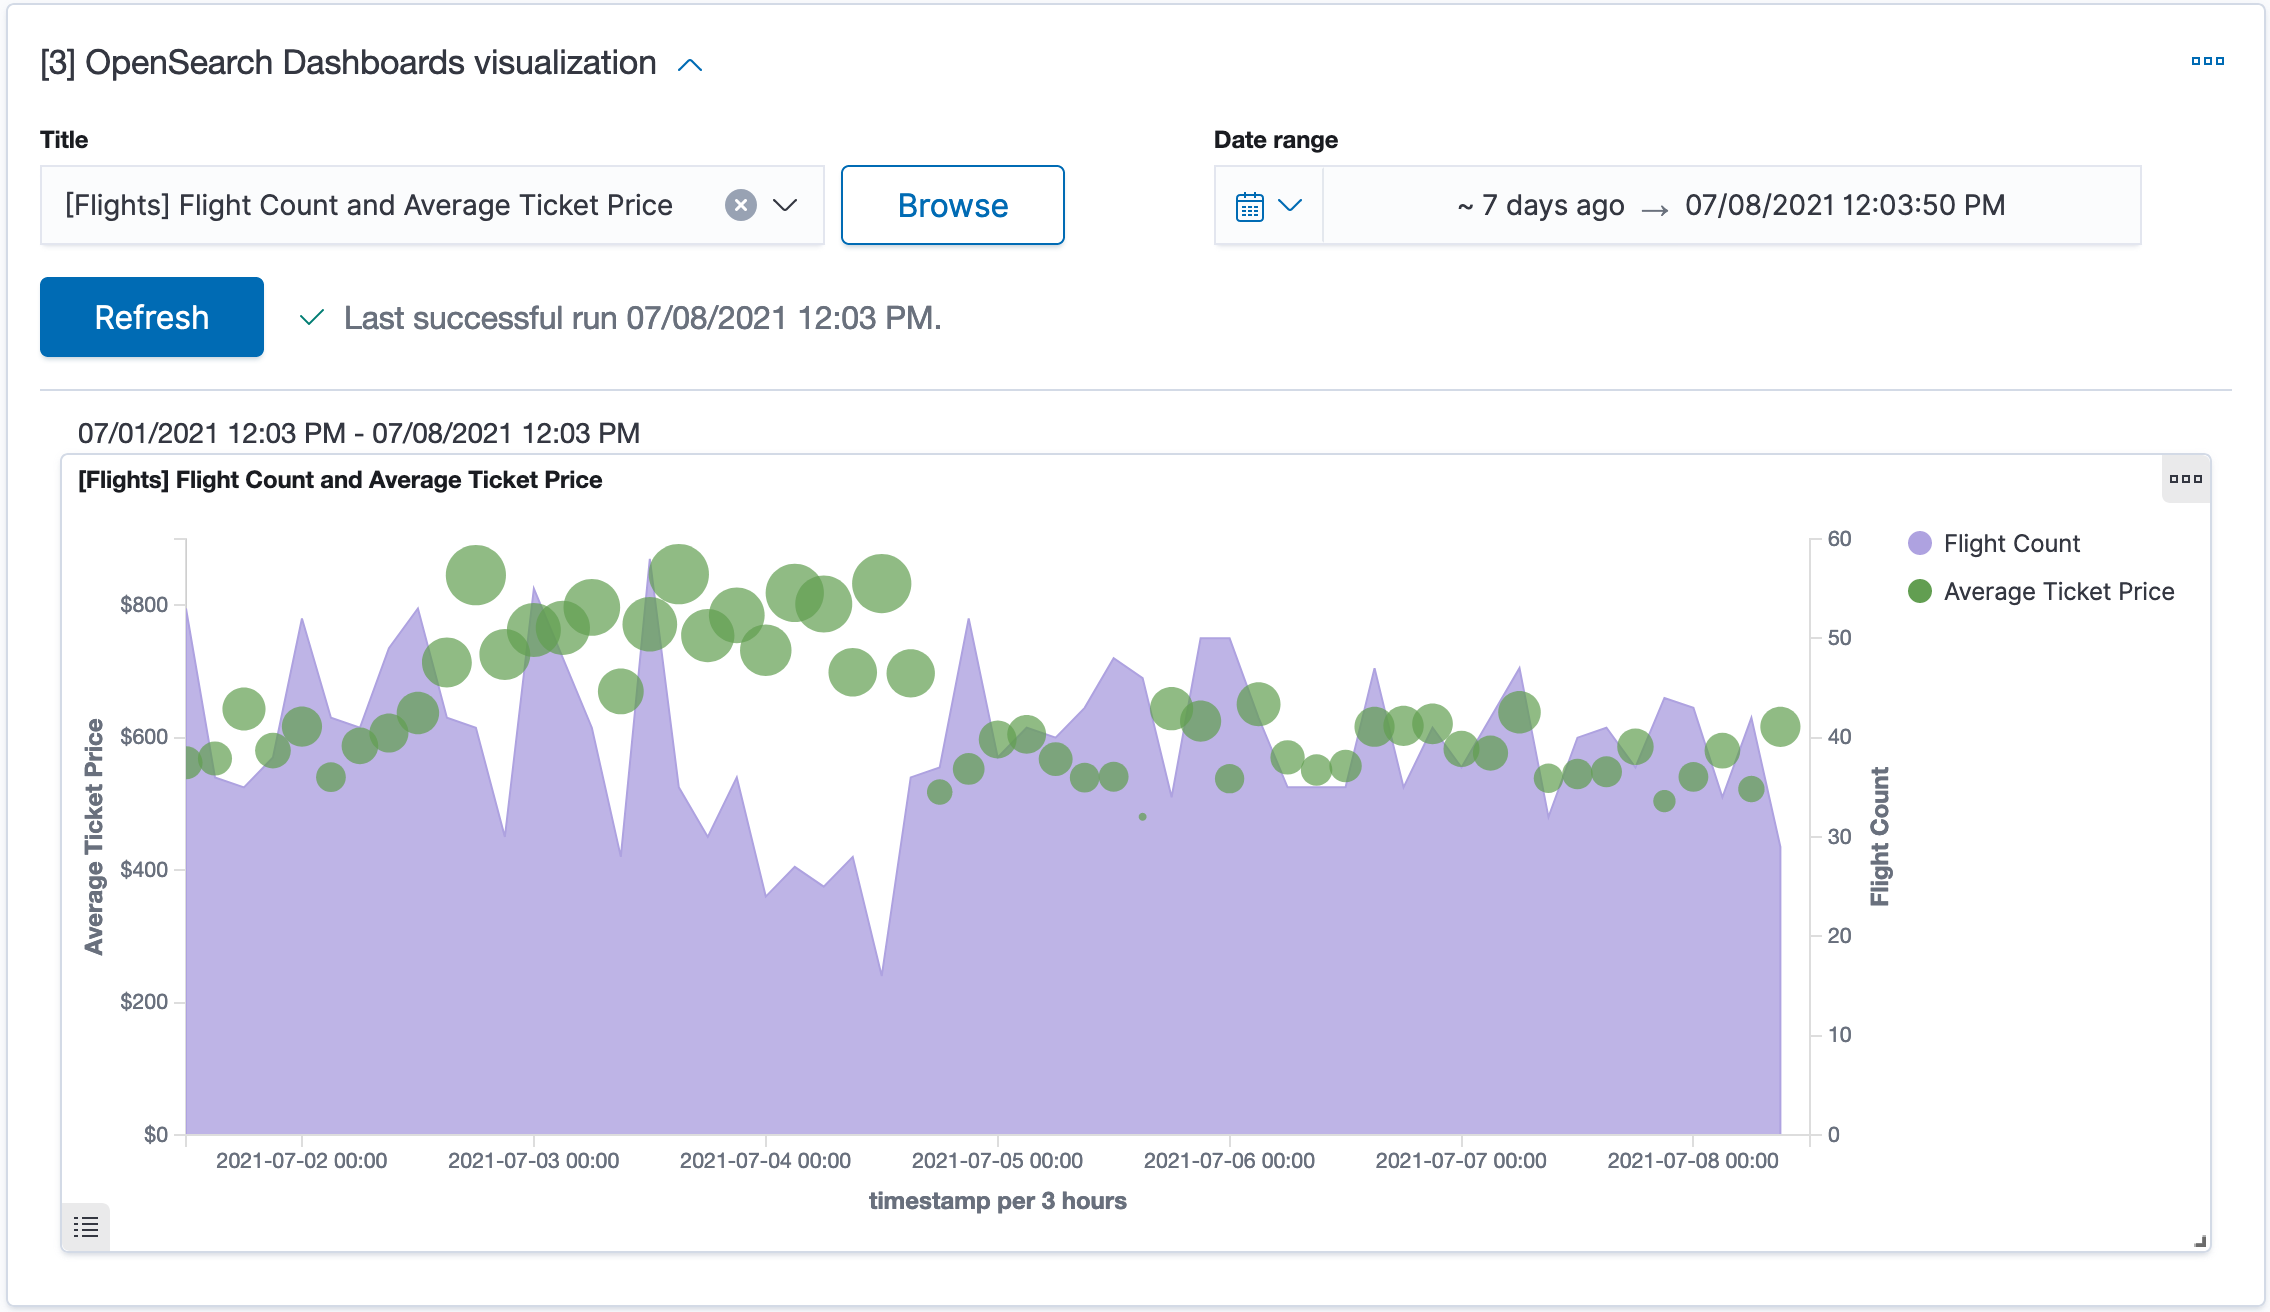Collapse the OpenSearch Dashboards visualization paragraph
This screenshot has height=1312, width=2270.
click(690, 65)
